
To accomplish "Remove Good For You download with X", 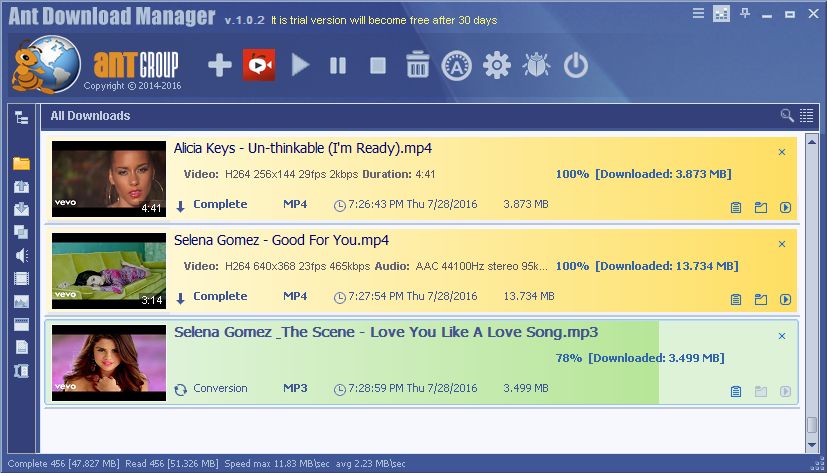I will (782, 244).
